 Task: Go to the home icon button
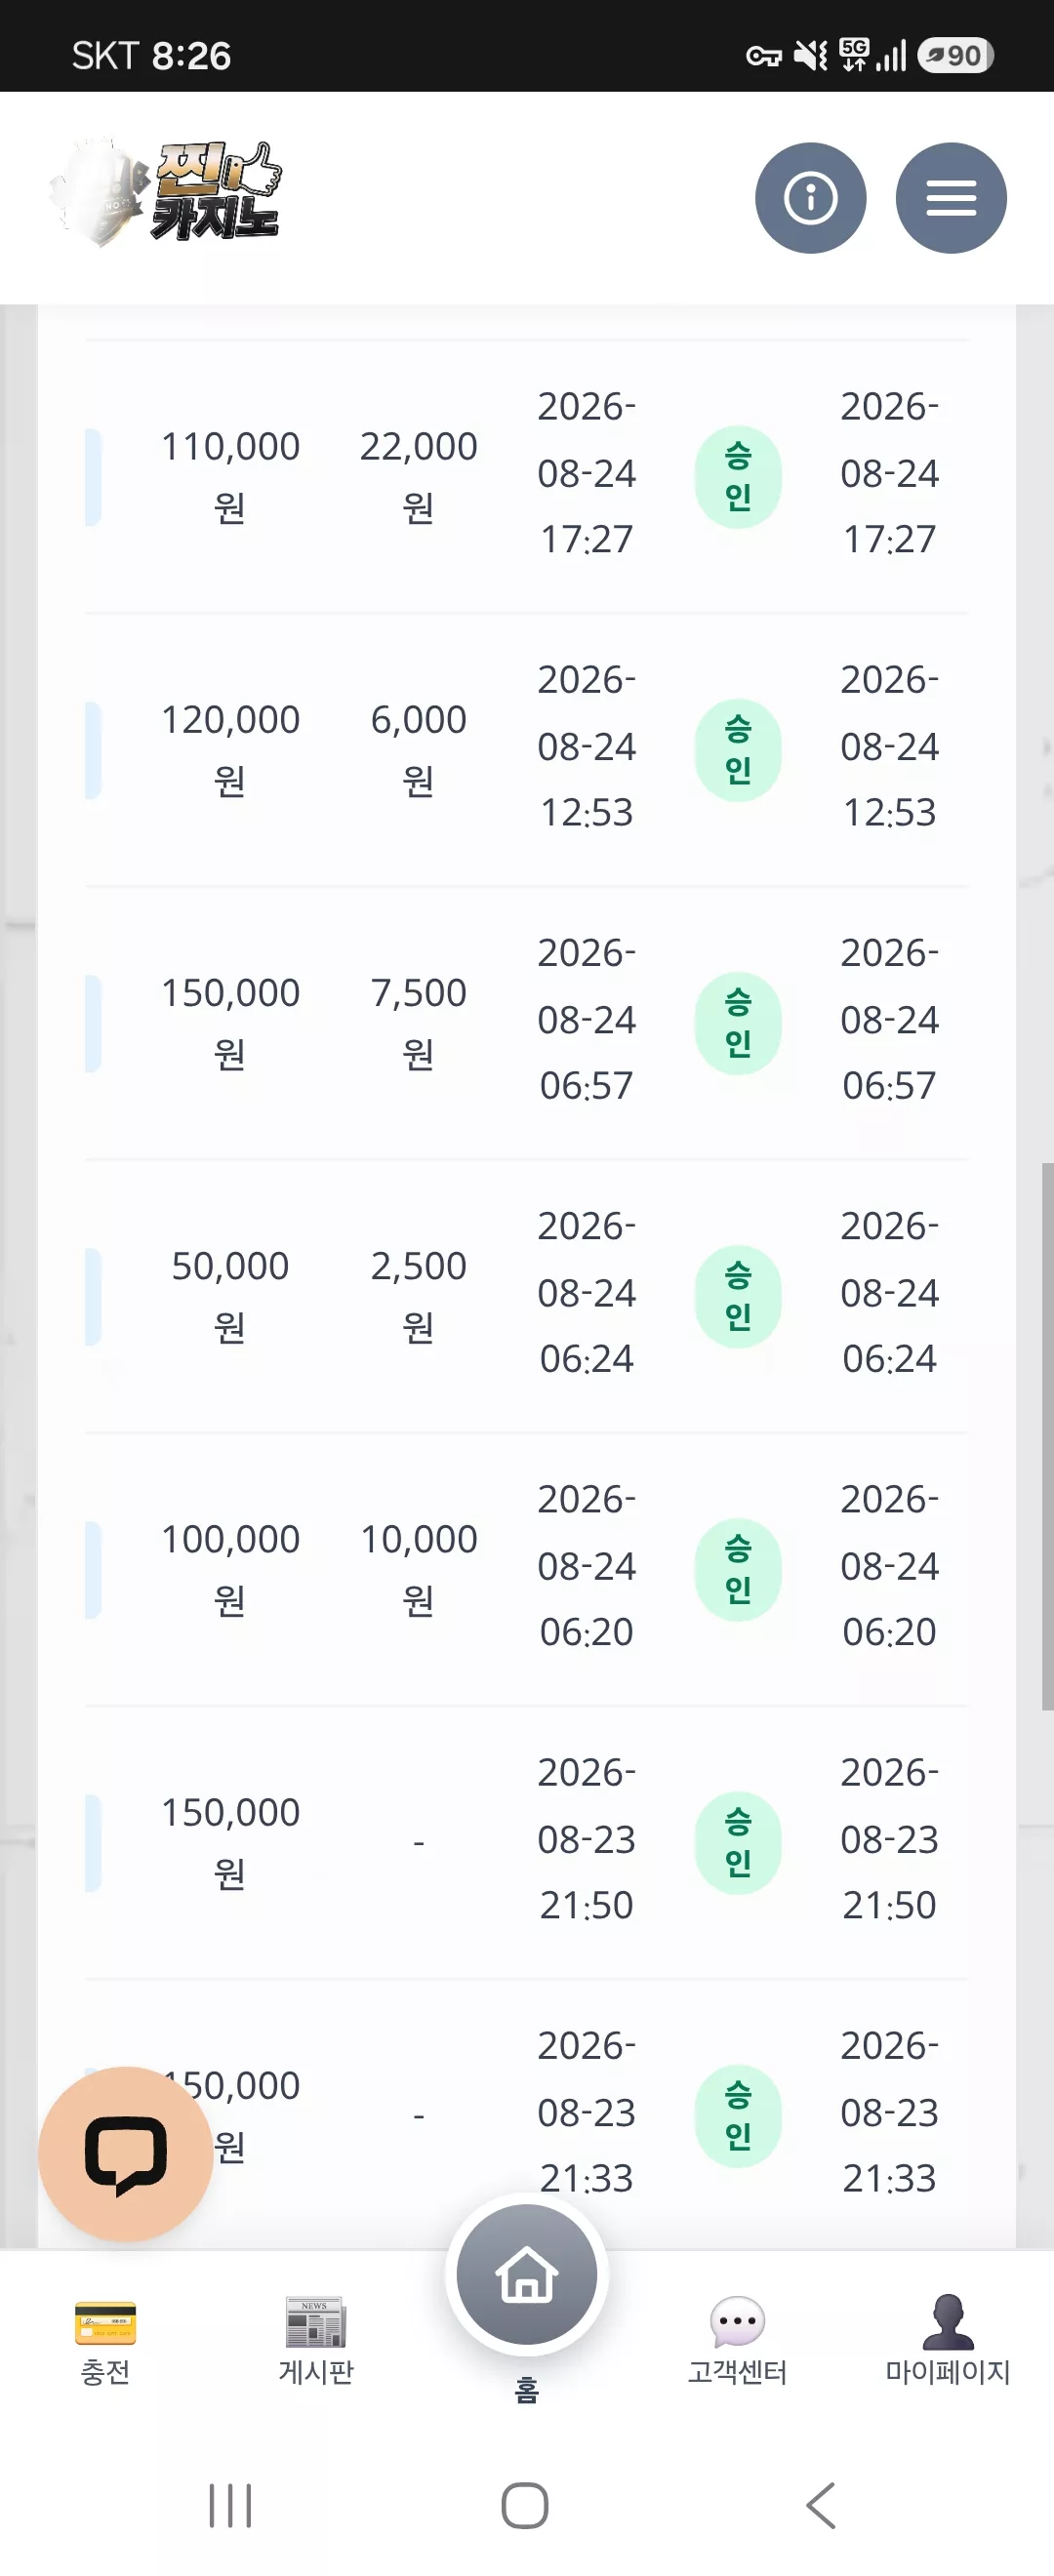[x=527, y=2275]
